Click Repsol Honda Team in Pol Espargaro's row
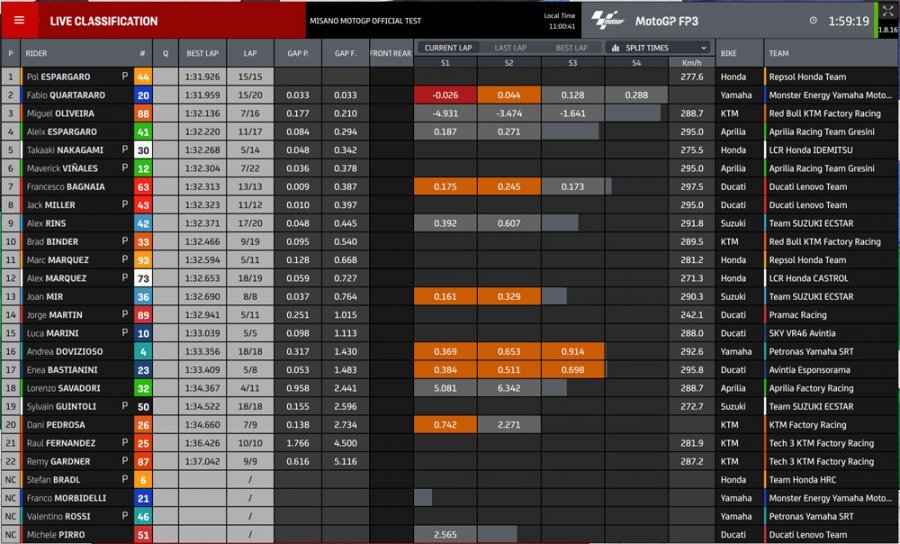This screenshot has height=544, width=900. pyautogui.click(x=808, y=77)
